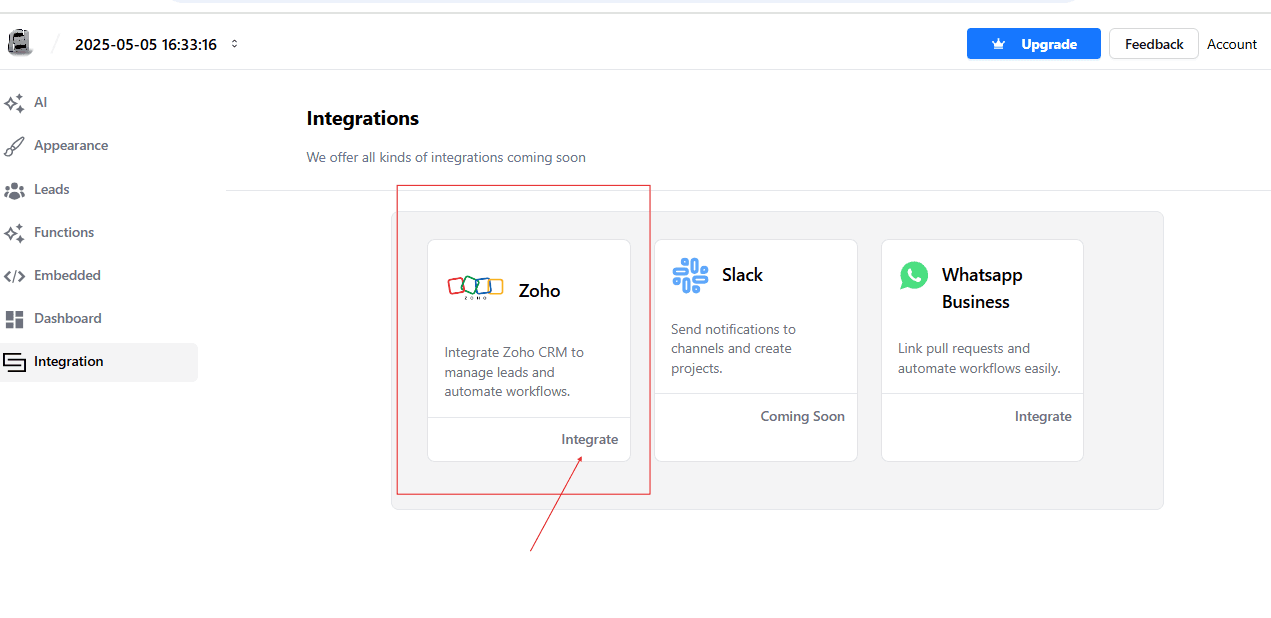Viewport: 1271px width, 618px height.
Task: Click the Appearance paintbrush icon
Action: point(14,146)
